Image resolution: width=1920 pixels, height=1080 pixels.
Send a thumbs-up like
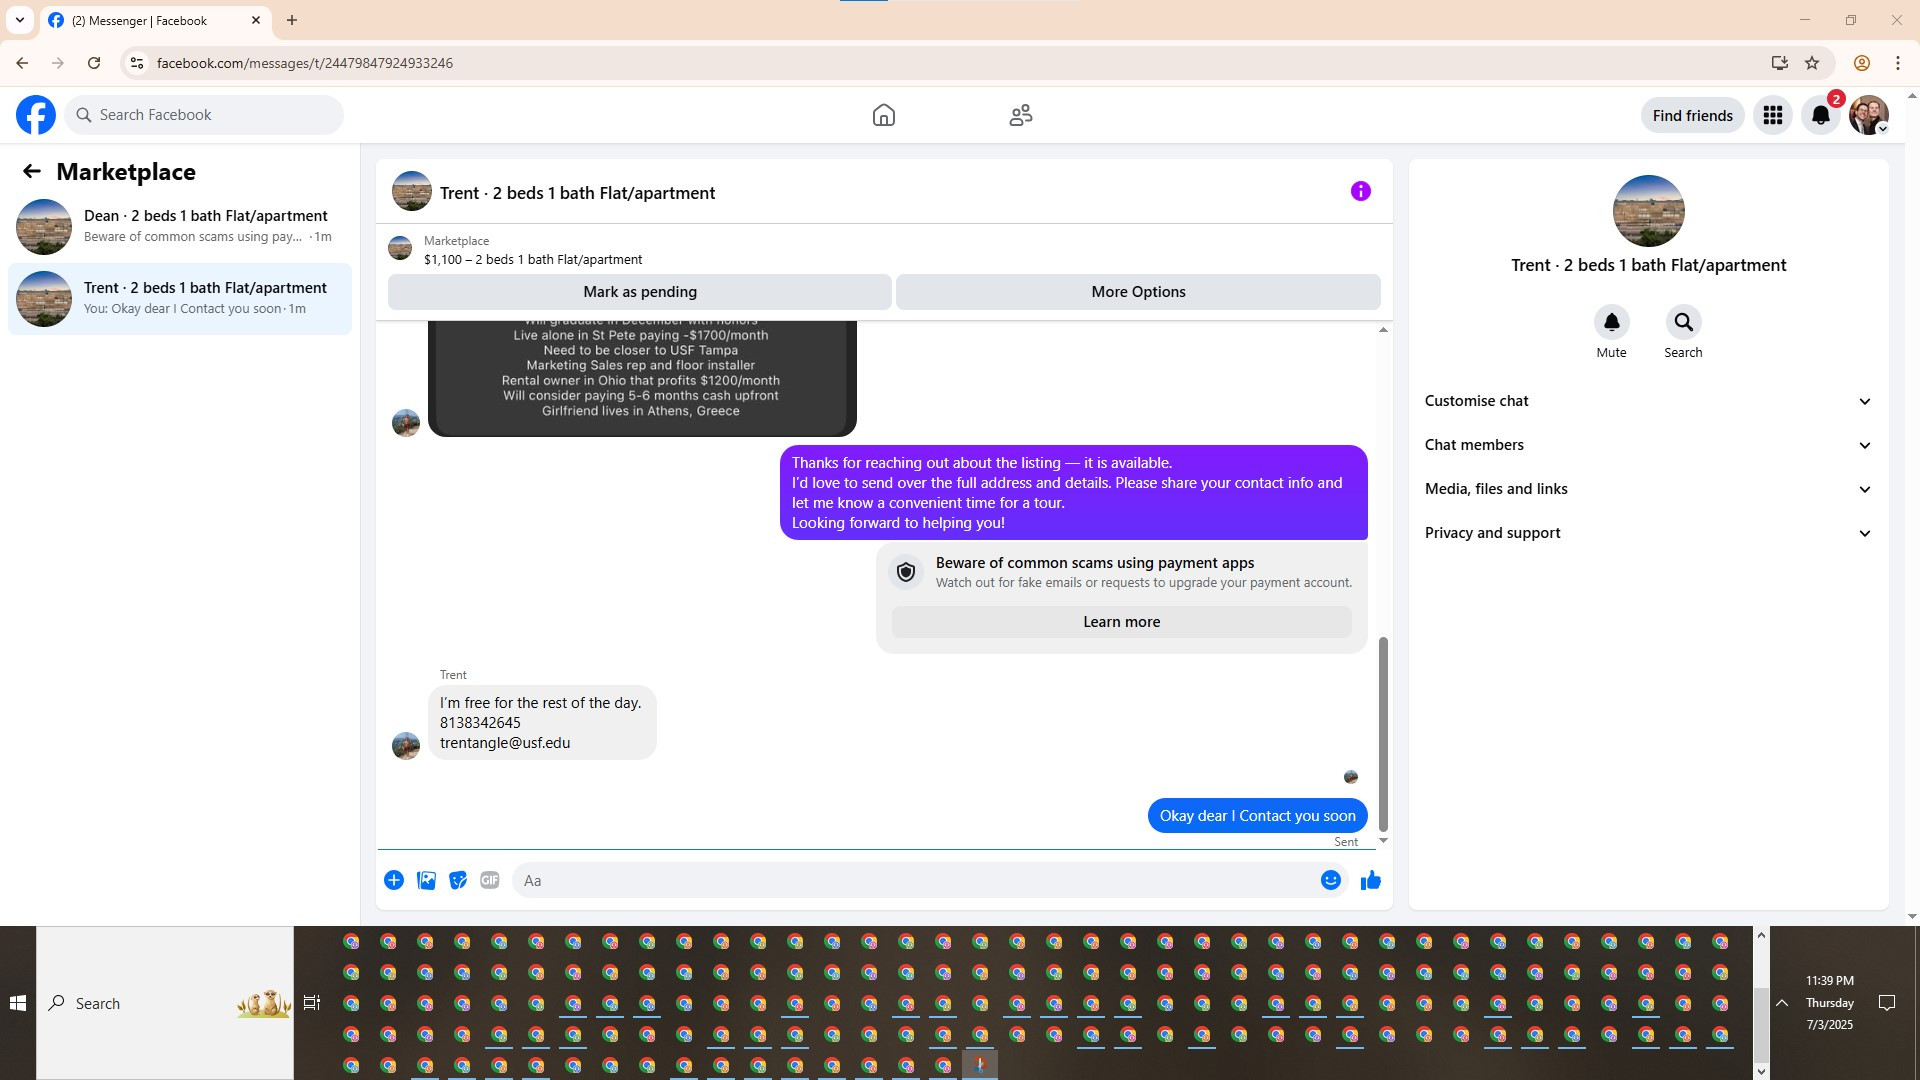pos(1370,880)
